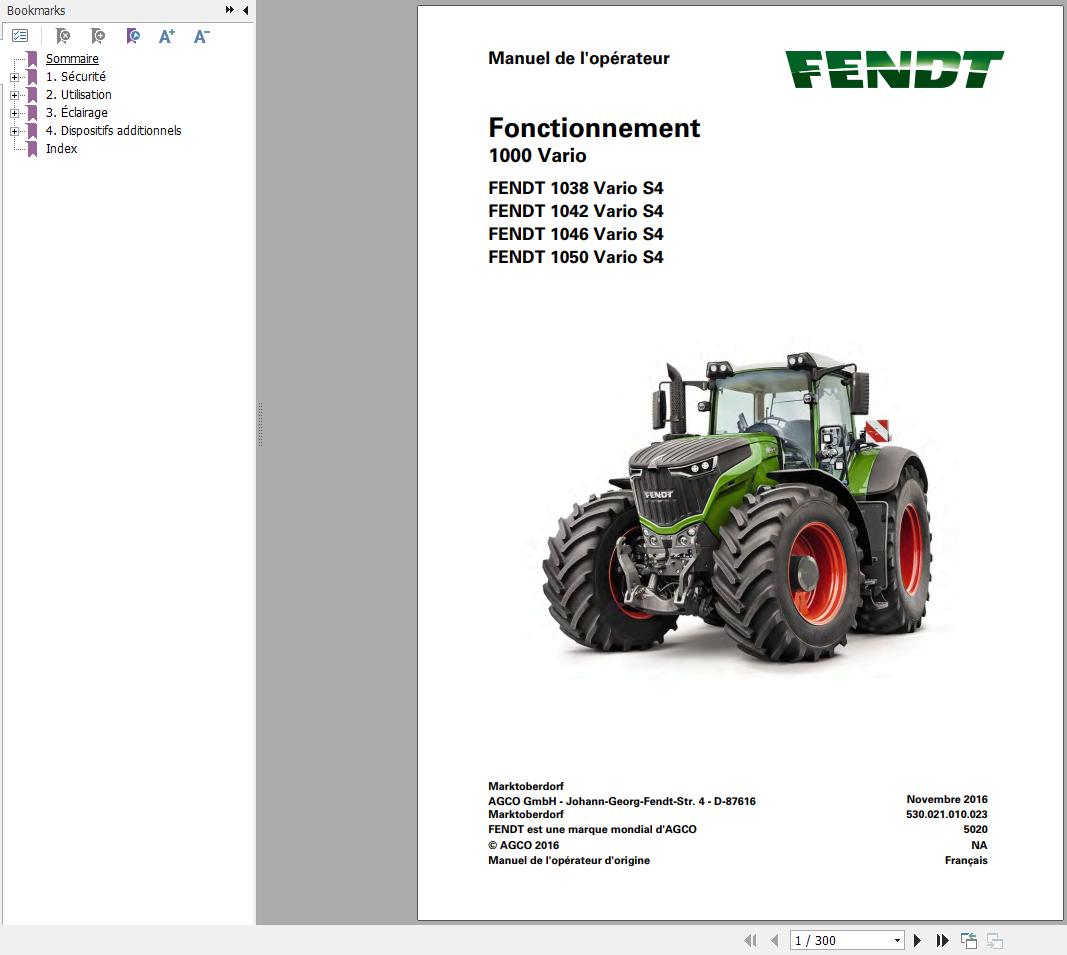Click the 'Manuel de l'opérateur' heading
The height and width of the screenshot is (955, 1067).
click(x=578, y=59)
